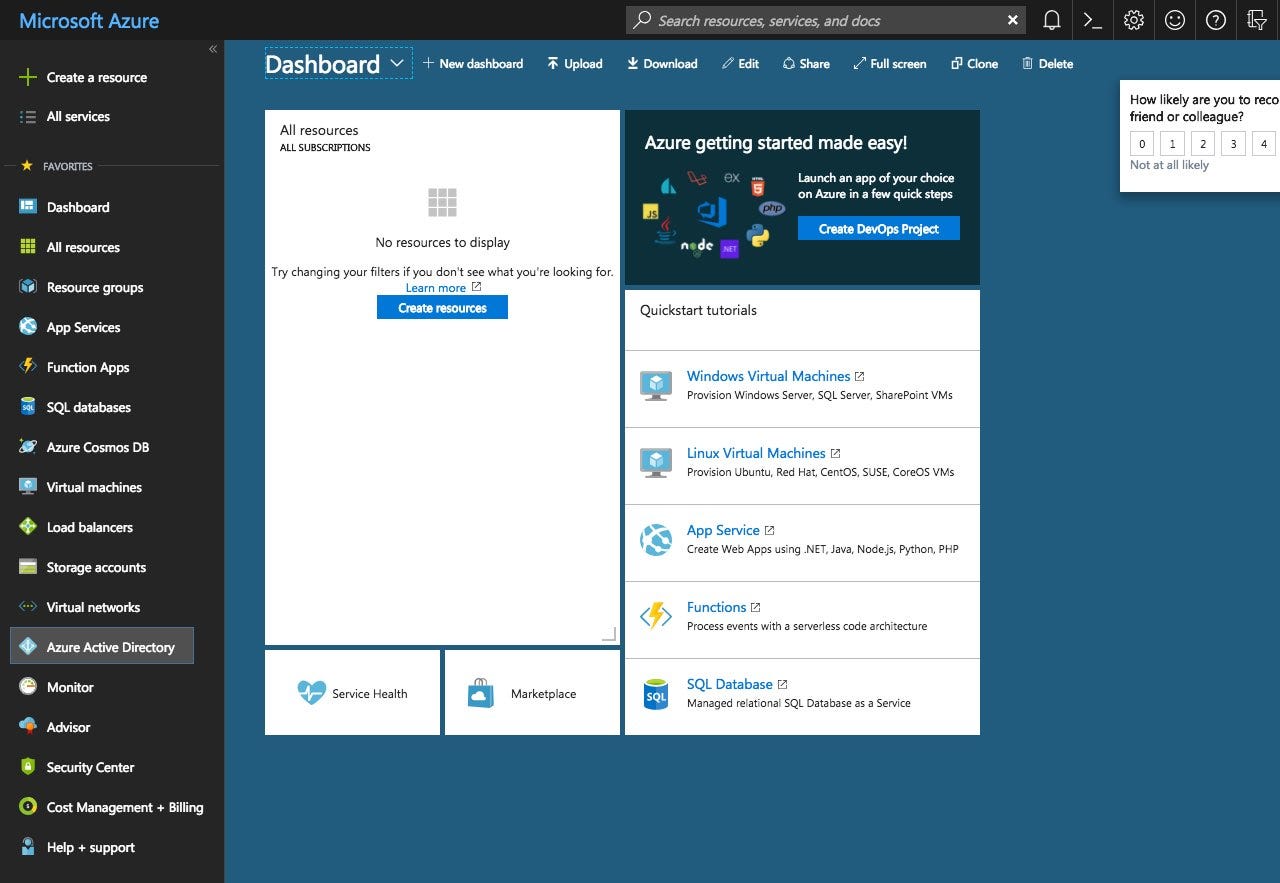The width and height of the screenshot is (1280, 883).
Task: Click the All resources grid icon
Action: (x=28, y=247)
